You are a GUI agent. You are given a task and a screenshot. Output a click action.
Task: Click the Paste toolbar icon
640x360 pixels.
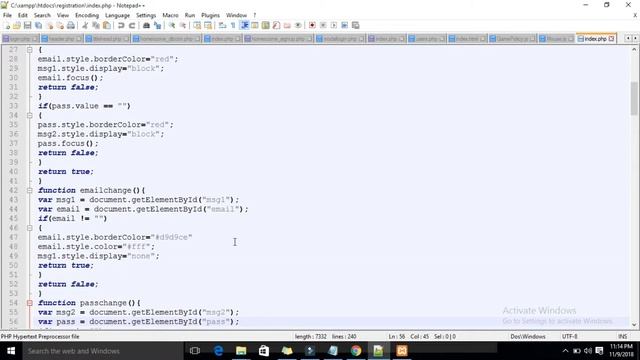[x=107, y=25]
